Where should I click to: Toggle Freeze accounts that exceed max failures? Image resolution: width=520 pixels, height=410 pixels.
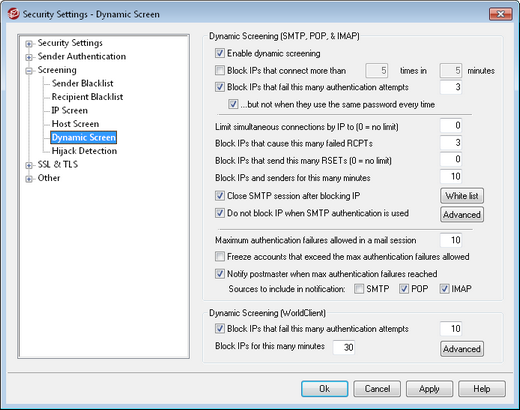point(220,257)
